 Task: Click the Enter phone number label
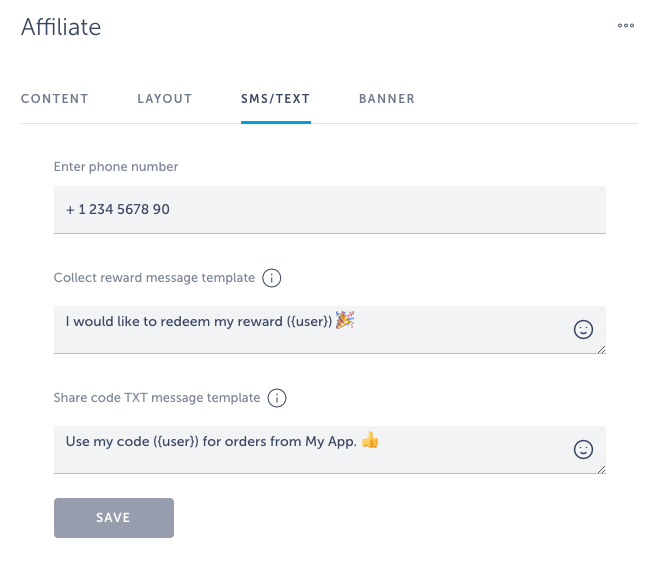pos(116,167)
